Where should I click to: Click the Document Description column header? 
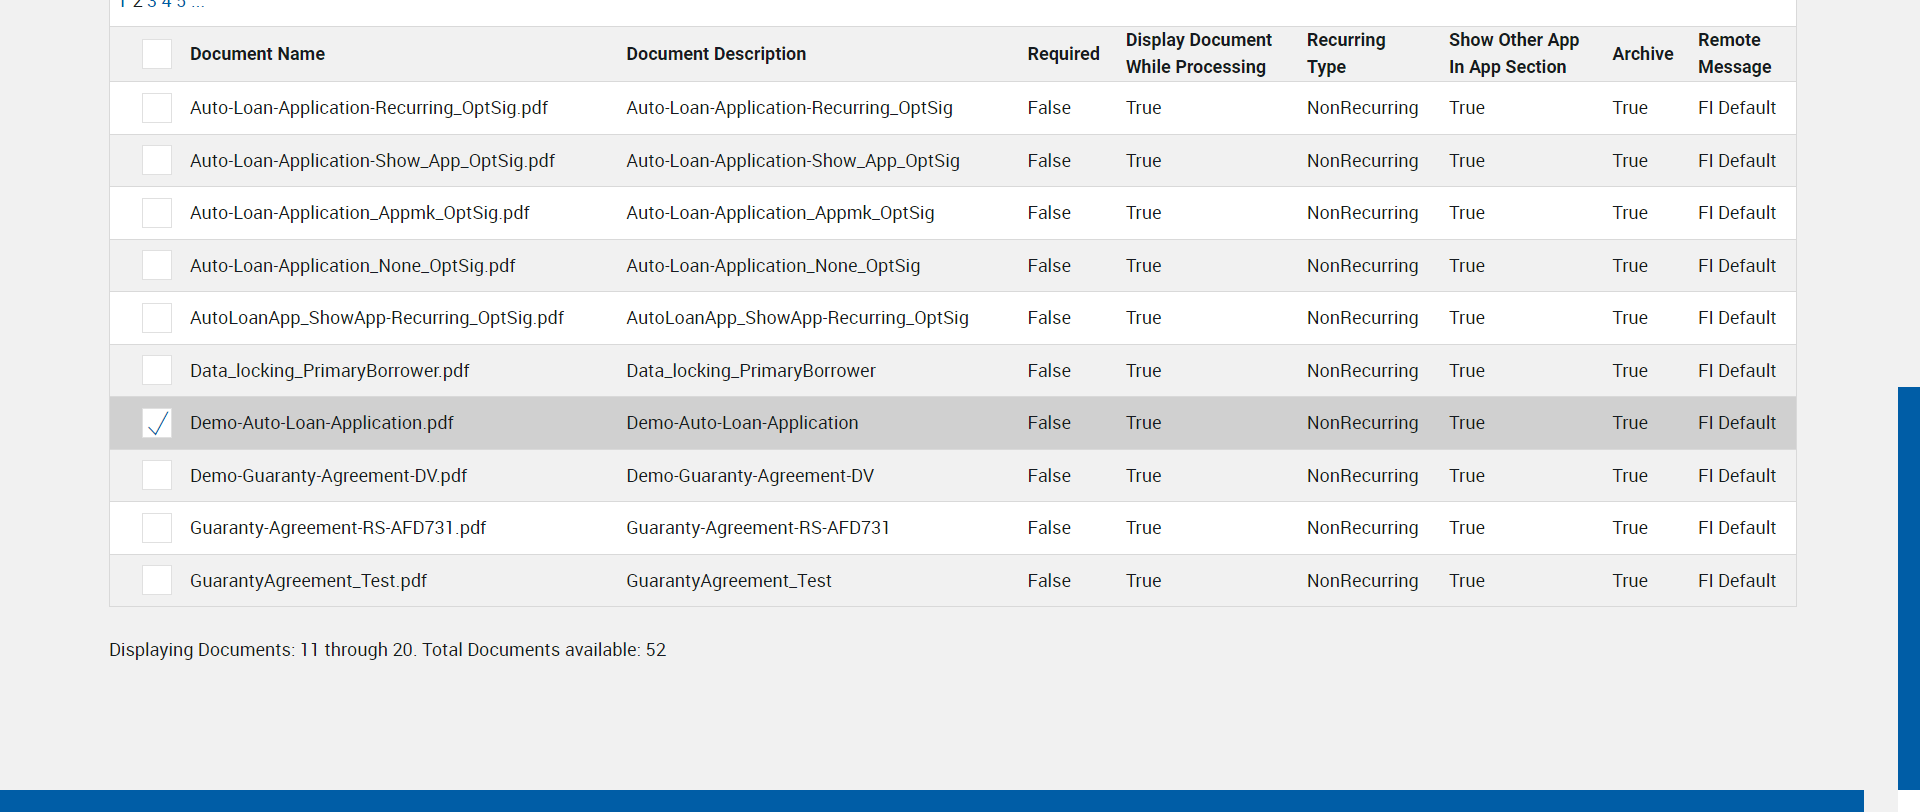716,54
